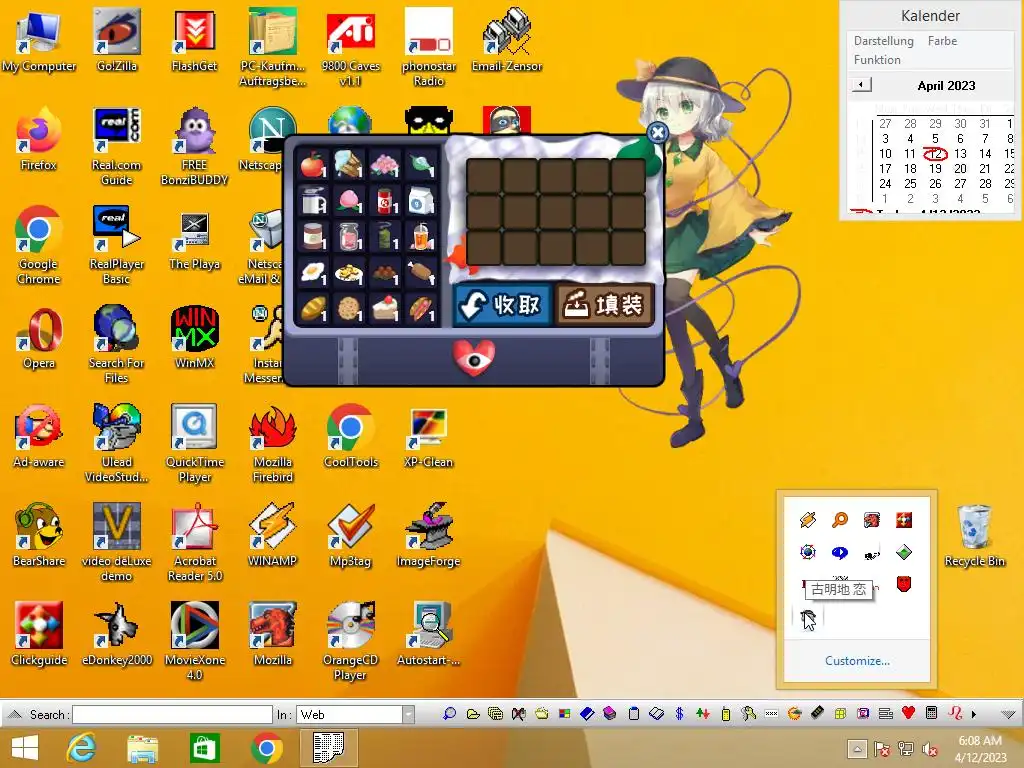The image size is (1024, 768).
Task: Expand more toolbar buttons arrow
Action: pos(974,714)
